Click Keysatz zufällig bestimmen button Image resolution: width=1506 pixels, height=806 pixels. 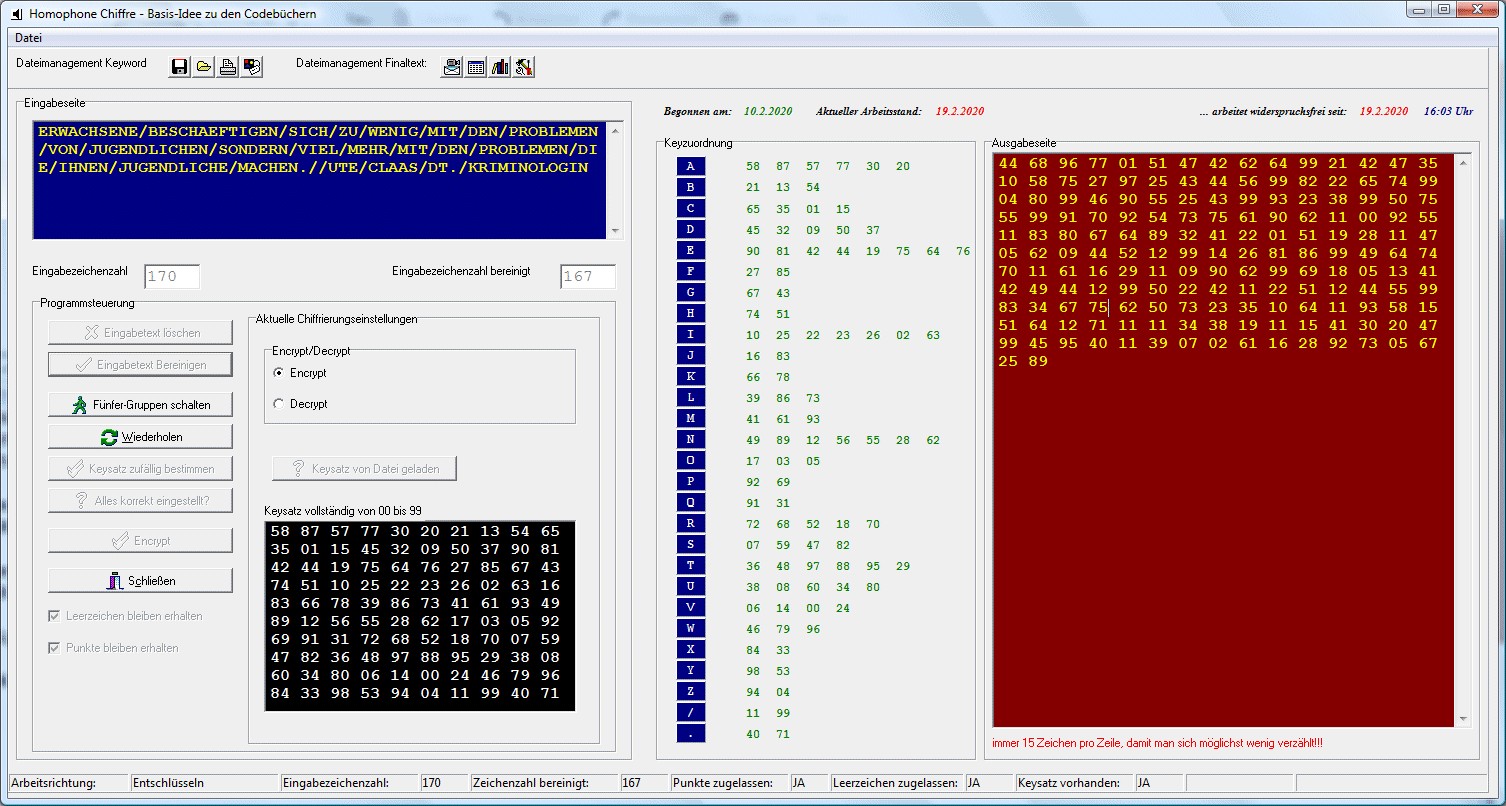[140, 469]
